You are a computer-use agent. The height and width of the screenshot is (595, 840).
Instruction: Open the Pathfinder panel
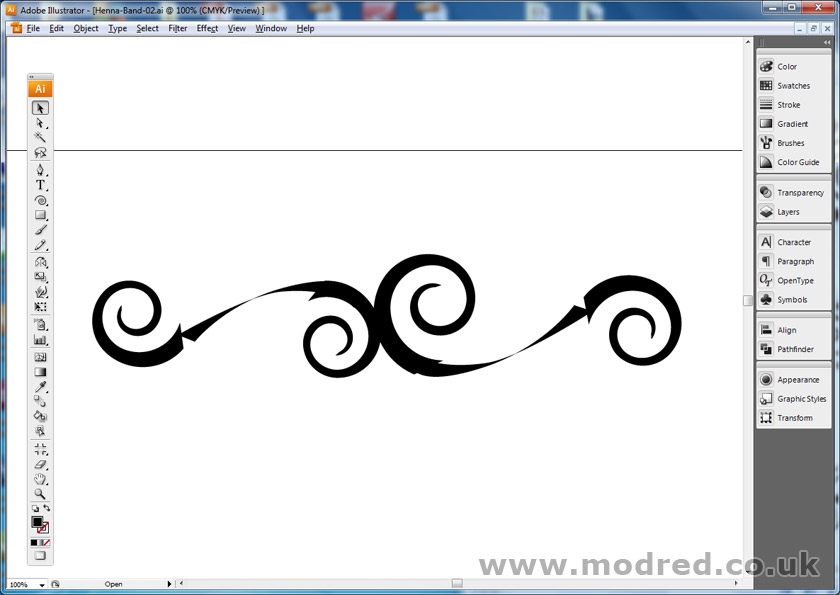click(x=795, y=349)
